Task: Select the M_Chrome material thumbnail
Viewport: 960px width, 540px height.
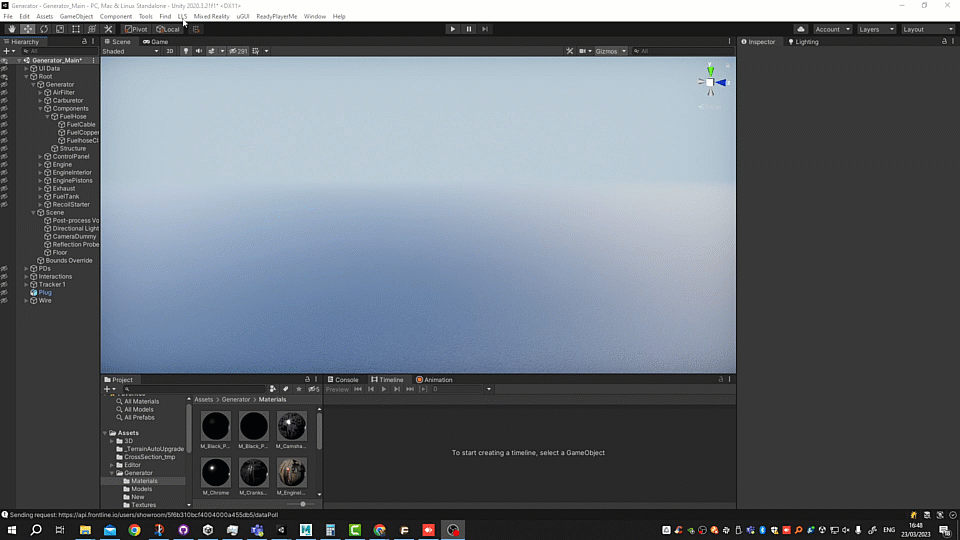Action: pyautogui.click(x=215, y=473)
